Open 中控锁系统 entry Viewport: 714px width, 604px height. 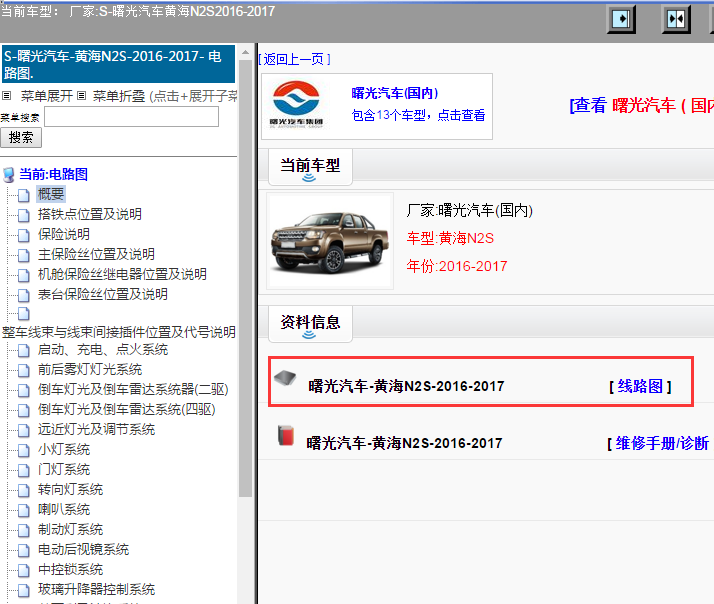tap(70, 570)
